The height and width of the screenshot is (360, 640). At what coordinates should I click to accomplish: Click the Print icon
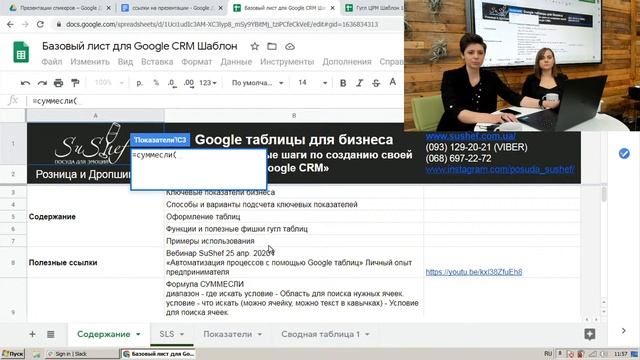click(58, 83)
